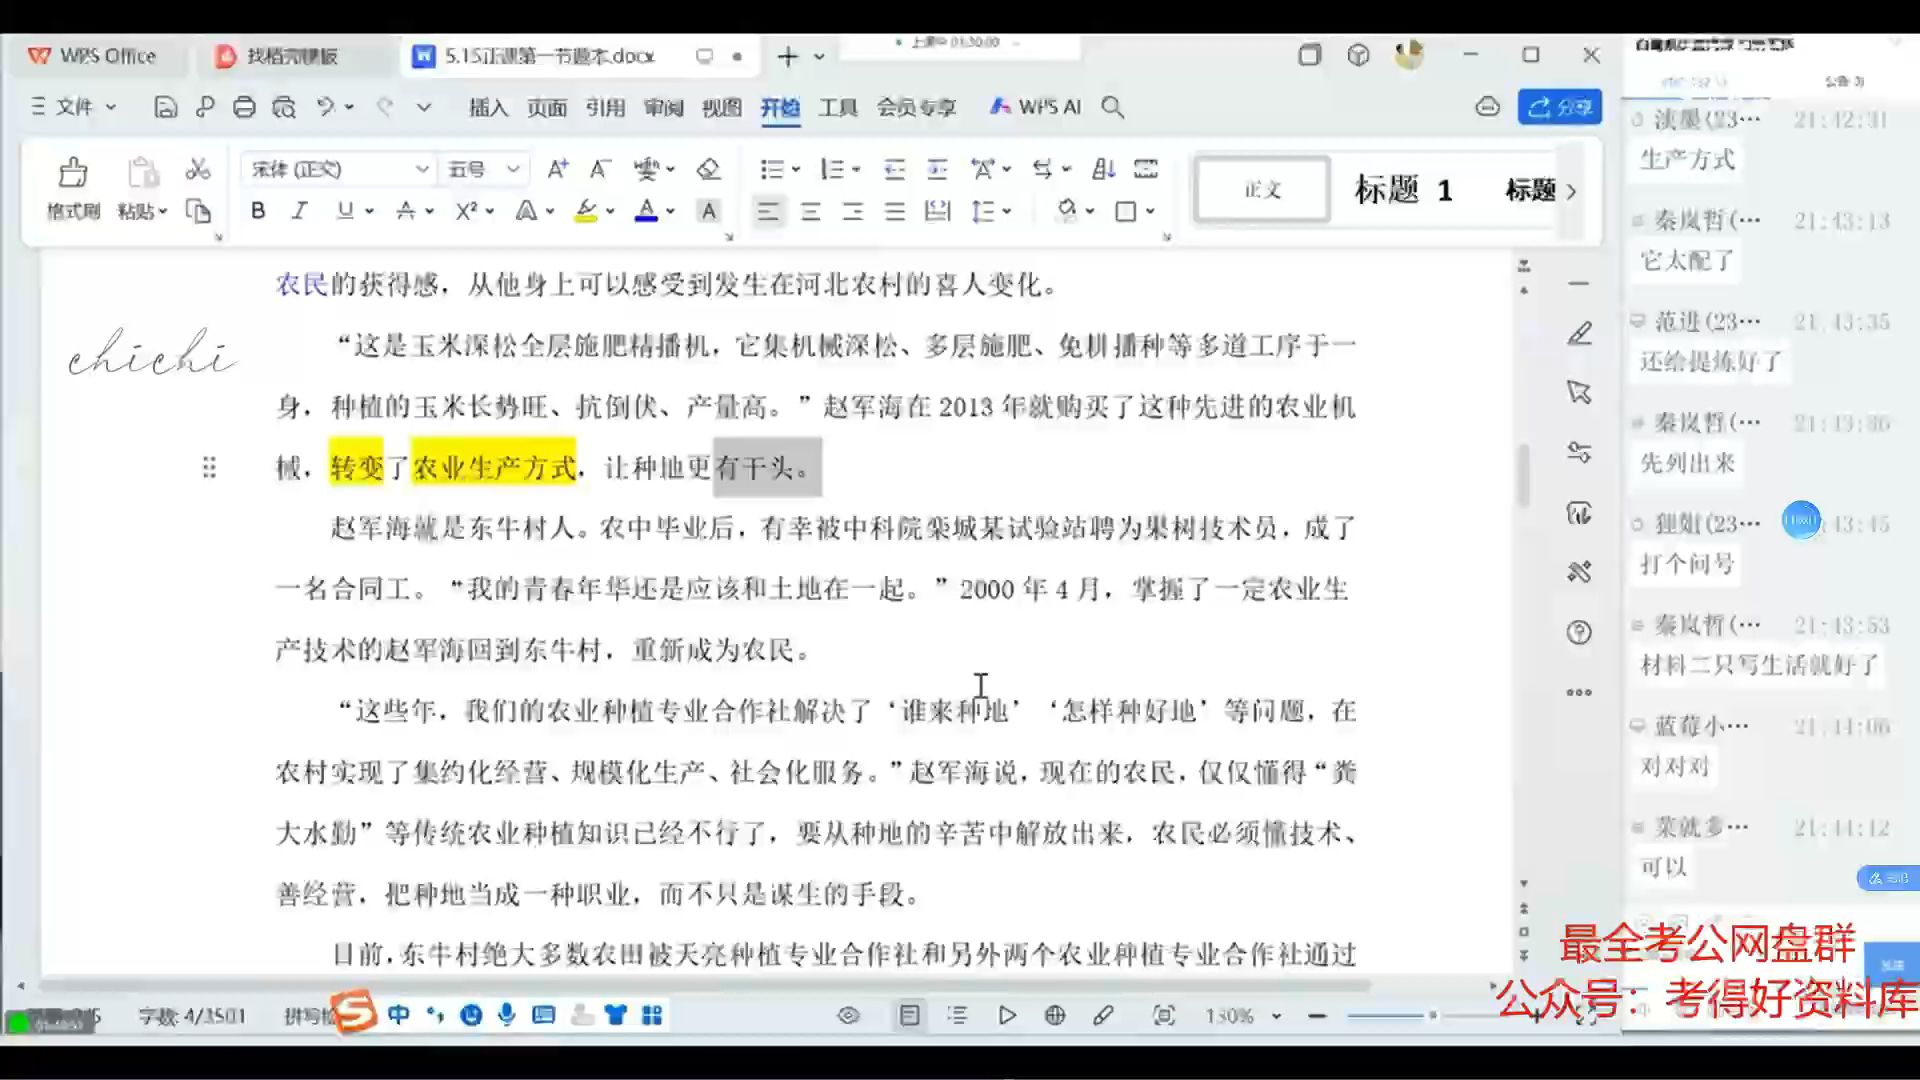Image resolution: width=1920 pixels, height=1080 pixels.
Task: Click the Sort icon in ribbon
Action: coord(1103,169)
